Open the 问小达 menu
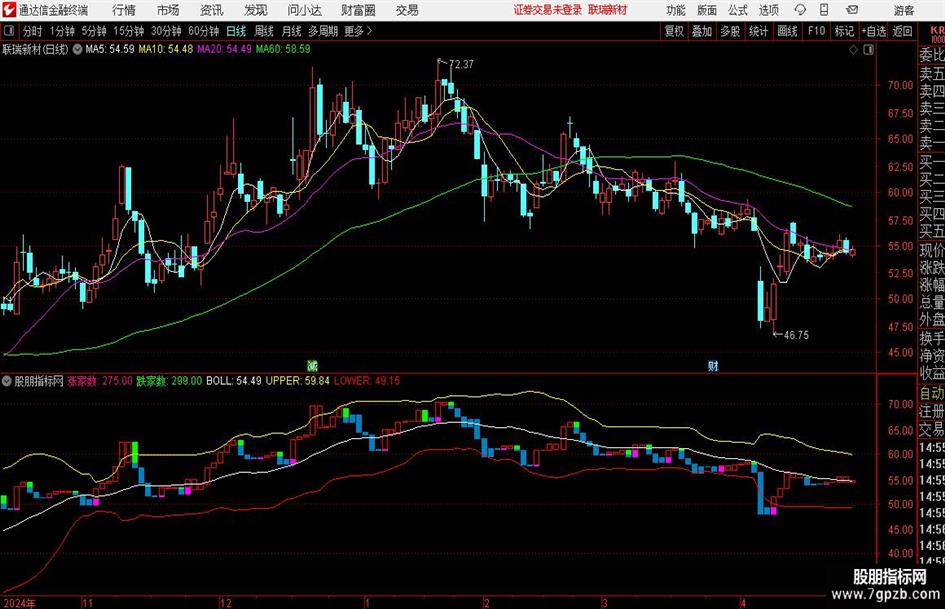This screenshot has width=945, height=609. point(304,10)
